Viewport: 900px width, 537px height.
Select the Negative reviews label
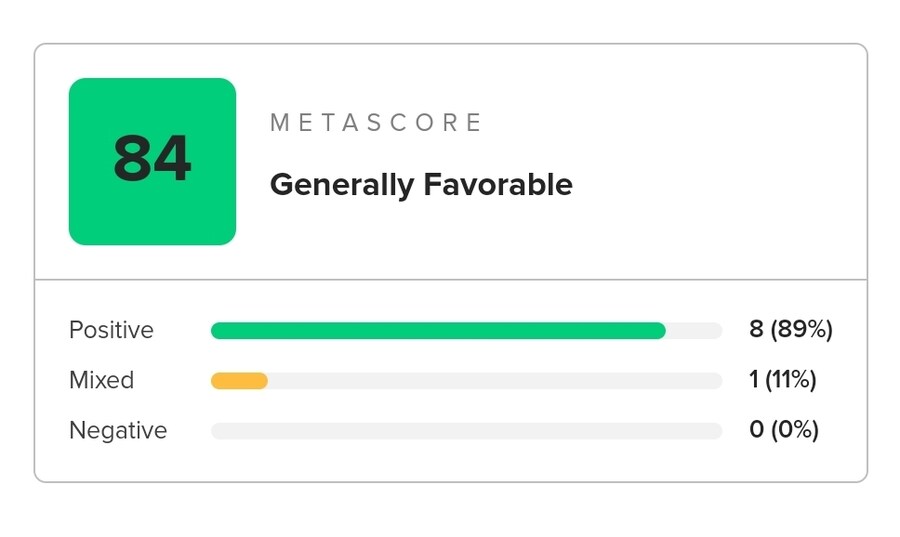pyautogui.click(x=118, y=430)
